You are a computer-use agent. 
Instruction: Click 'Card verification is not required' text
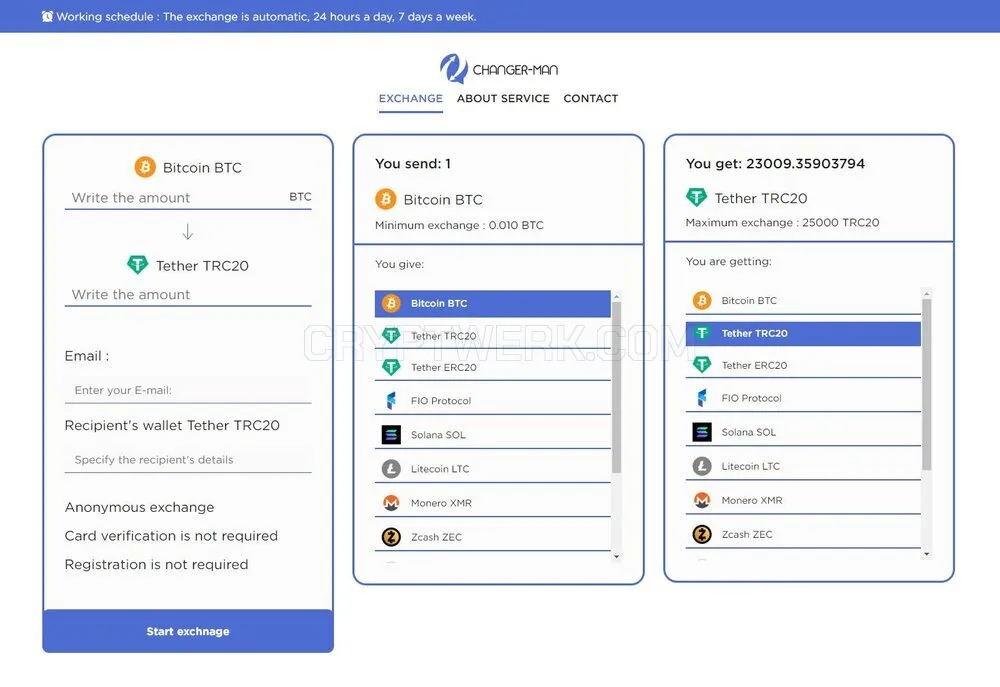click(x=171, y=536)
